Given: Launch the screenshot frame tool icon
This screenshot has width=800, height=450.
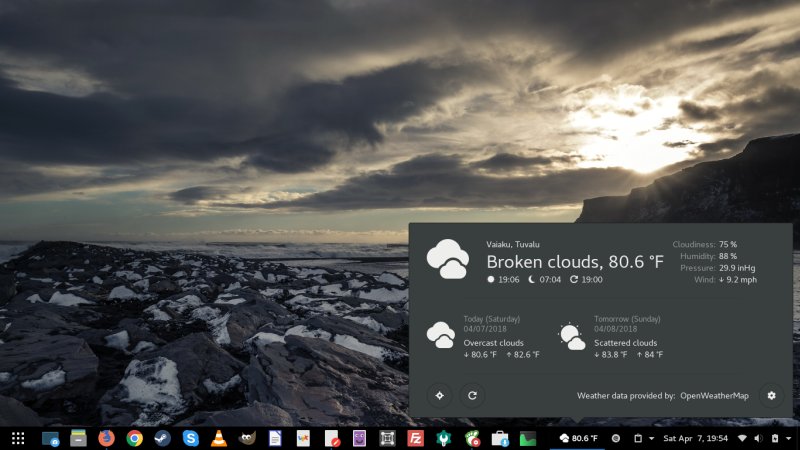Looking at the screenshot, I should [388, 438].
